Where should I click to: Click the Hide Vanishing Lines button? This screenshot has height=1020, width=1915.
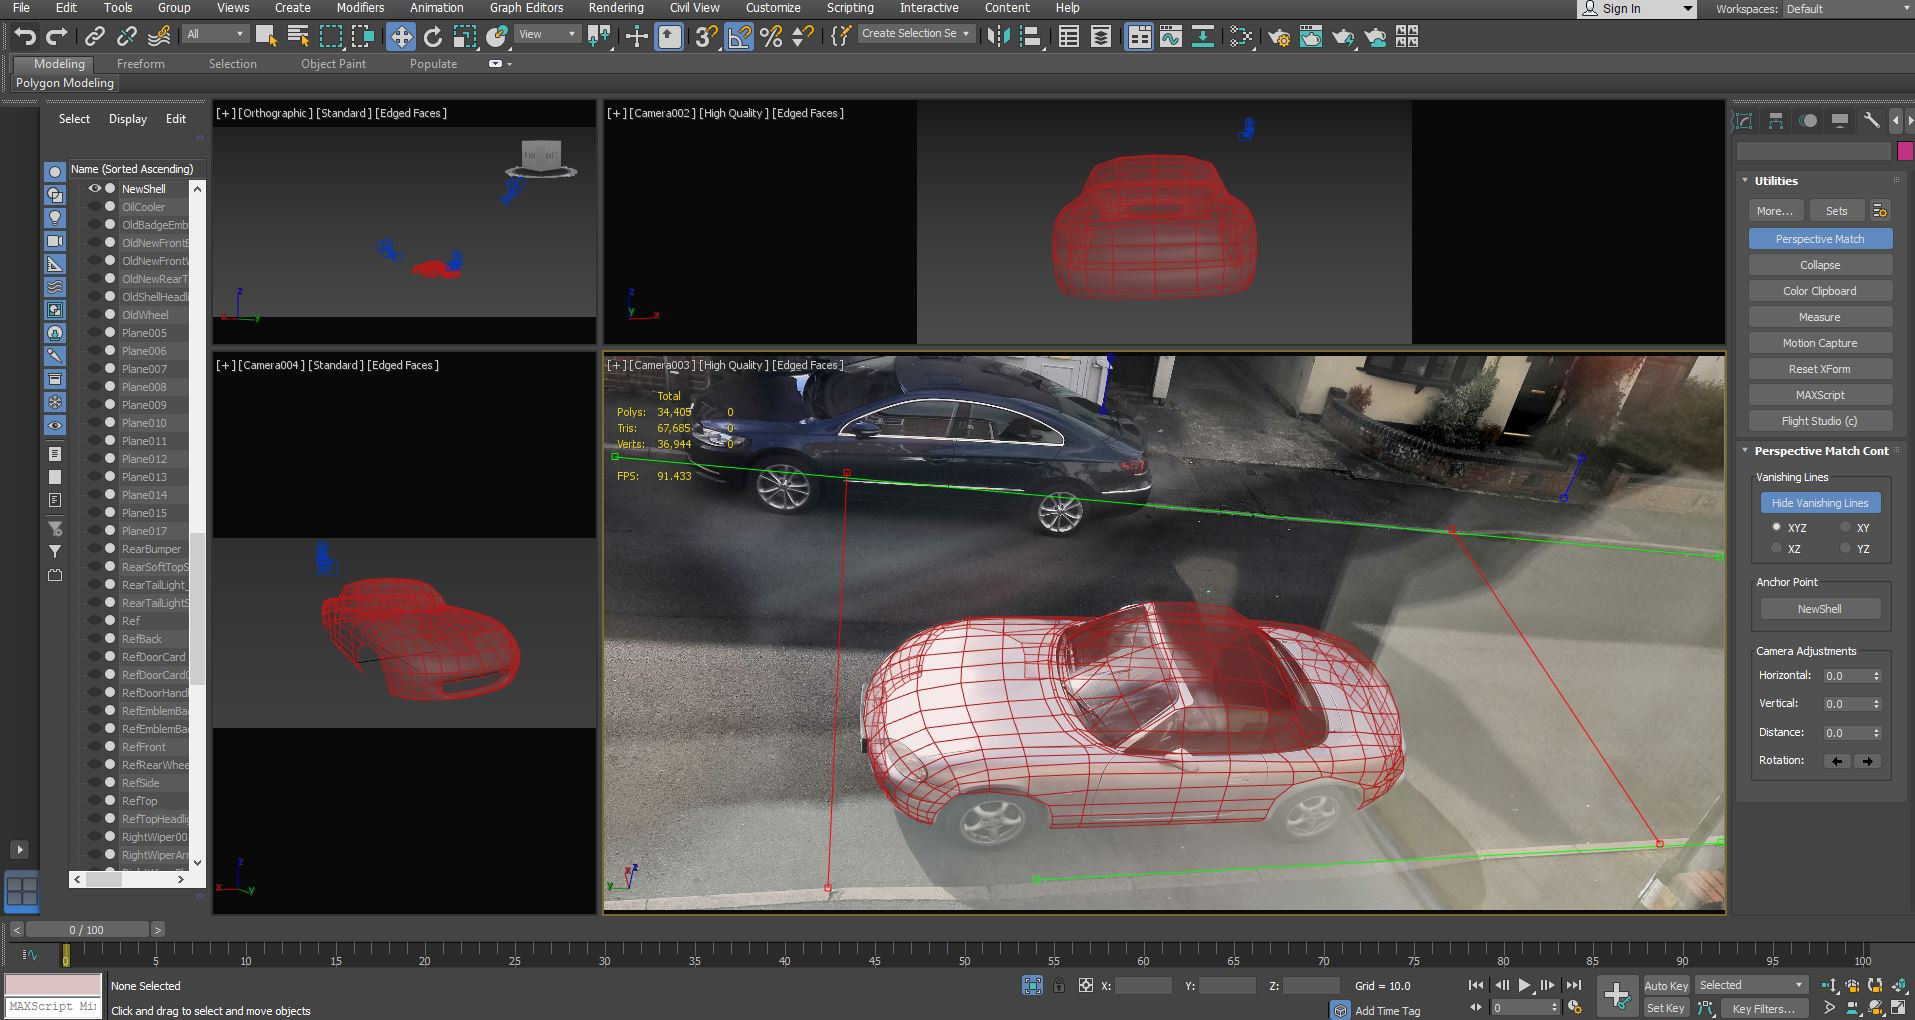(x=1820, y=503)
